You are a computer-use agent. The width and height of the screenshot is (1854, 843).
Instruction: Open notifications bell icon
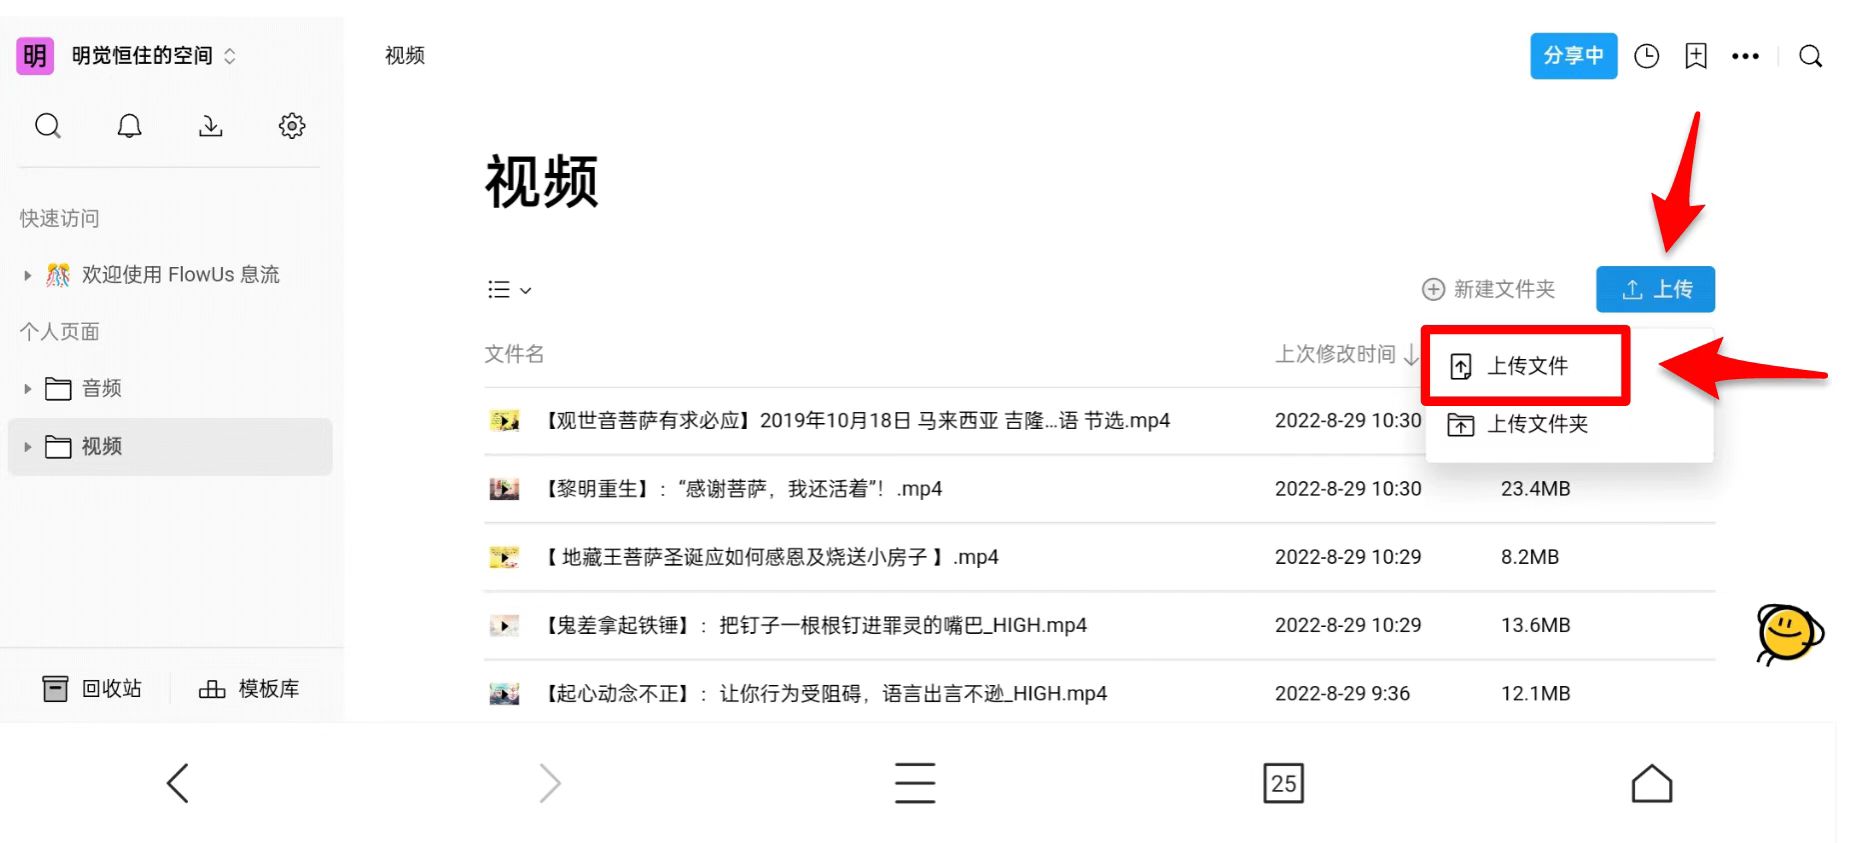tap(129, 126)
